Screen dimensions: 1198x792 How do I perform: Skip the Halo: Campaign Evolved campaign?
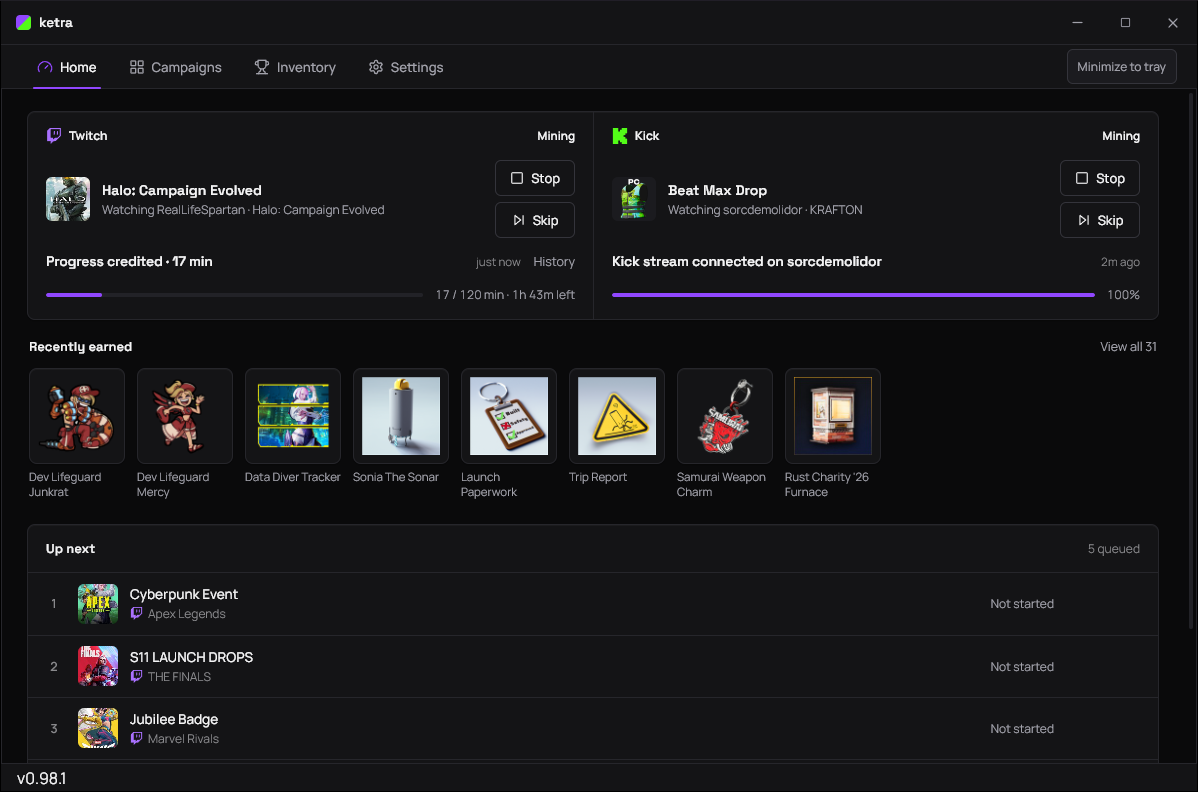[535, 220]
